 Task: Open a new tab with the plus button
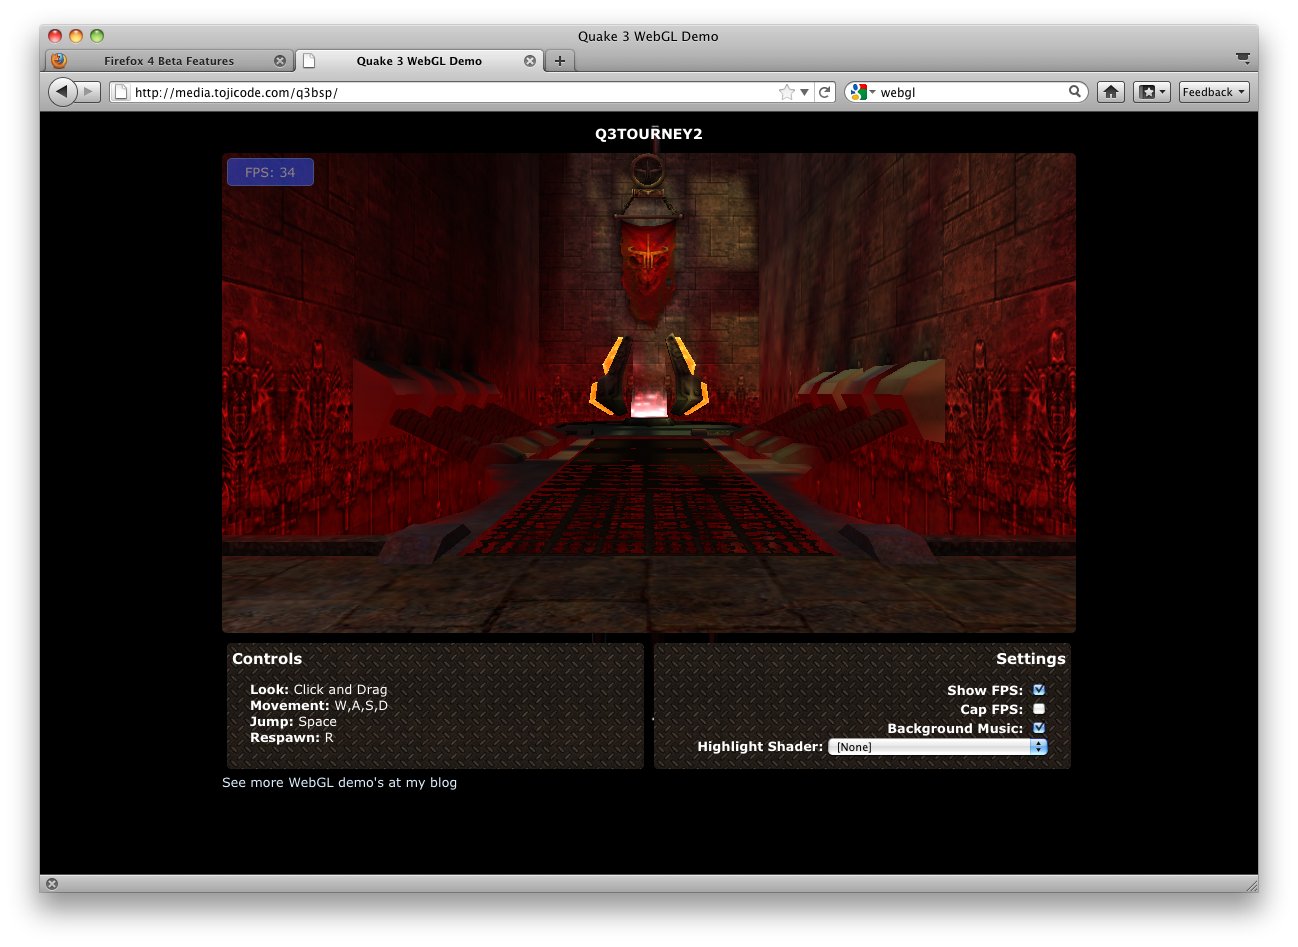[559, 60]
